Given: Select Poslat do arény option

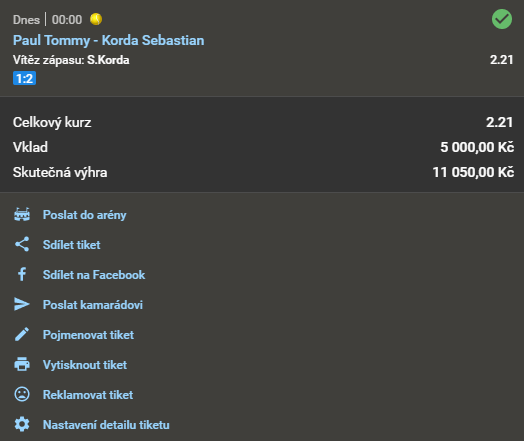Looking at the screenshot, I should click(85, 215).
